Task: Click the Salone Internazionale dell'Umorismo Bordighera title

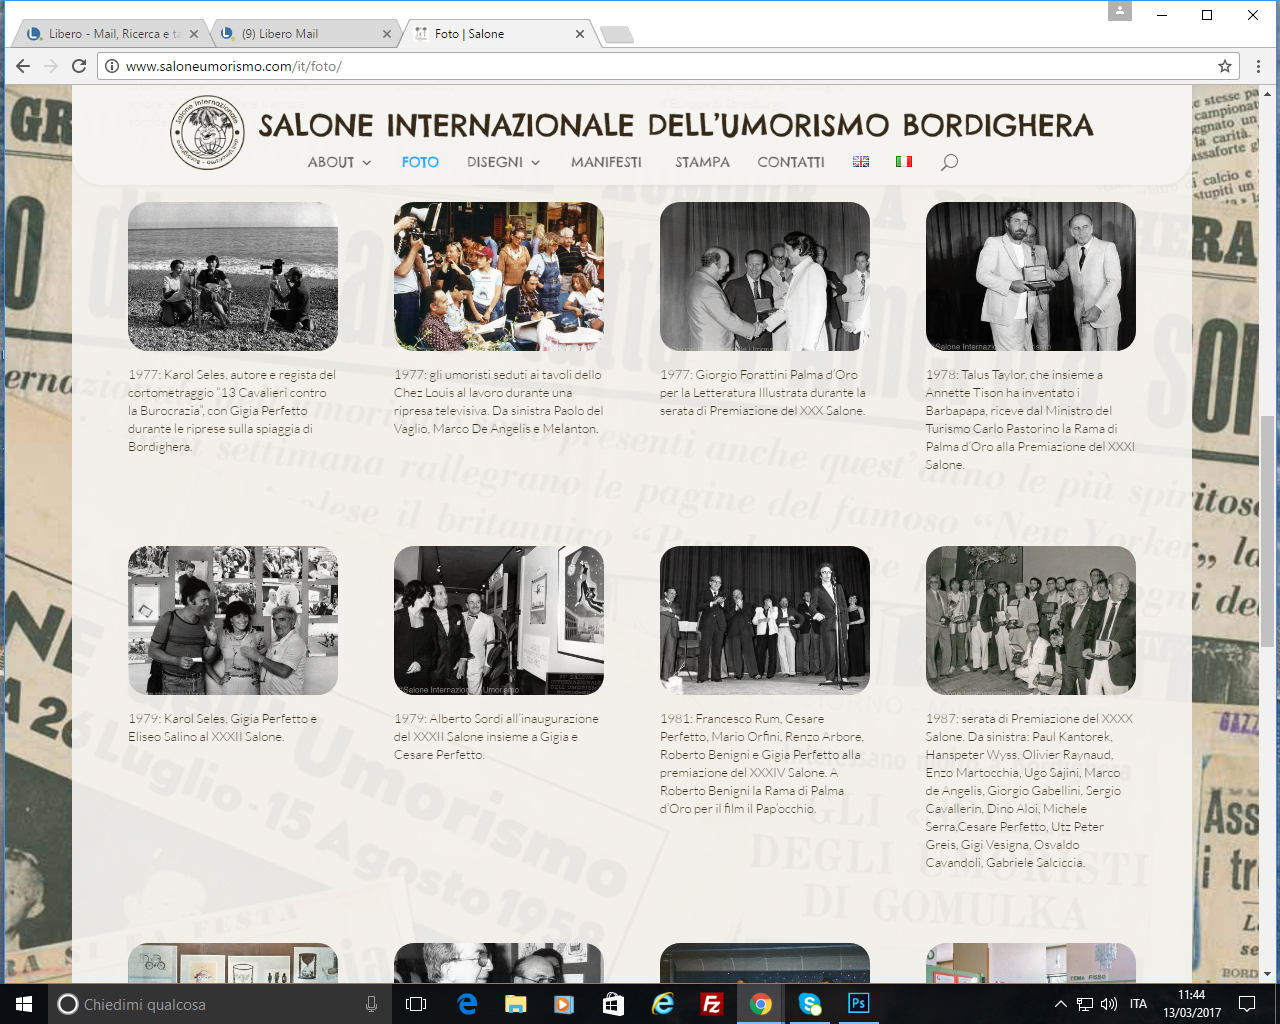Action: coord(676,125)
